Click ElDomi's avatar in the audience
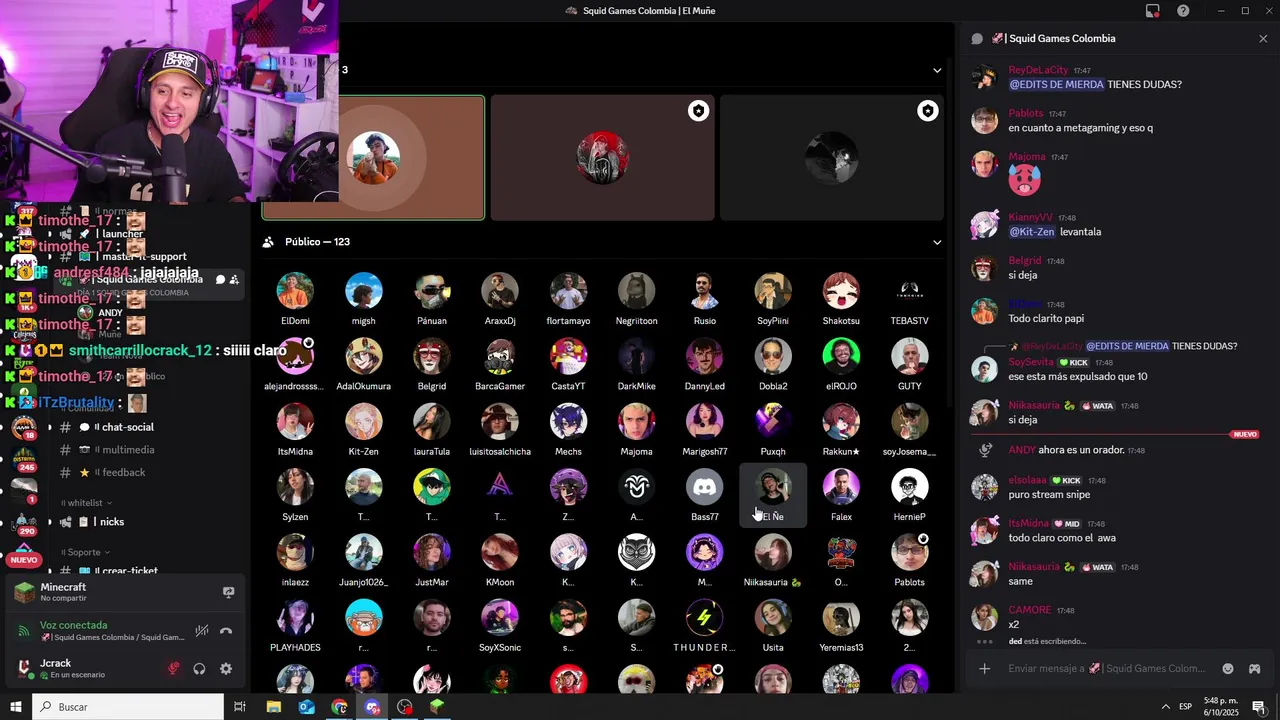 [295, 291]
